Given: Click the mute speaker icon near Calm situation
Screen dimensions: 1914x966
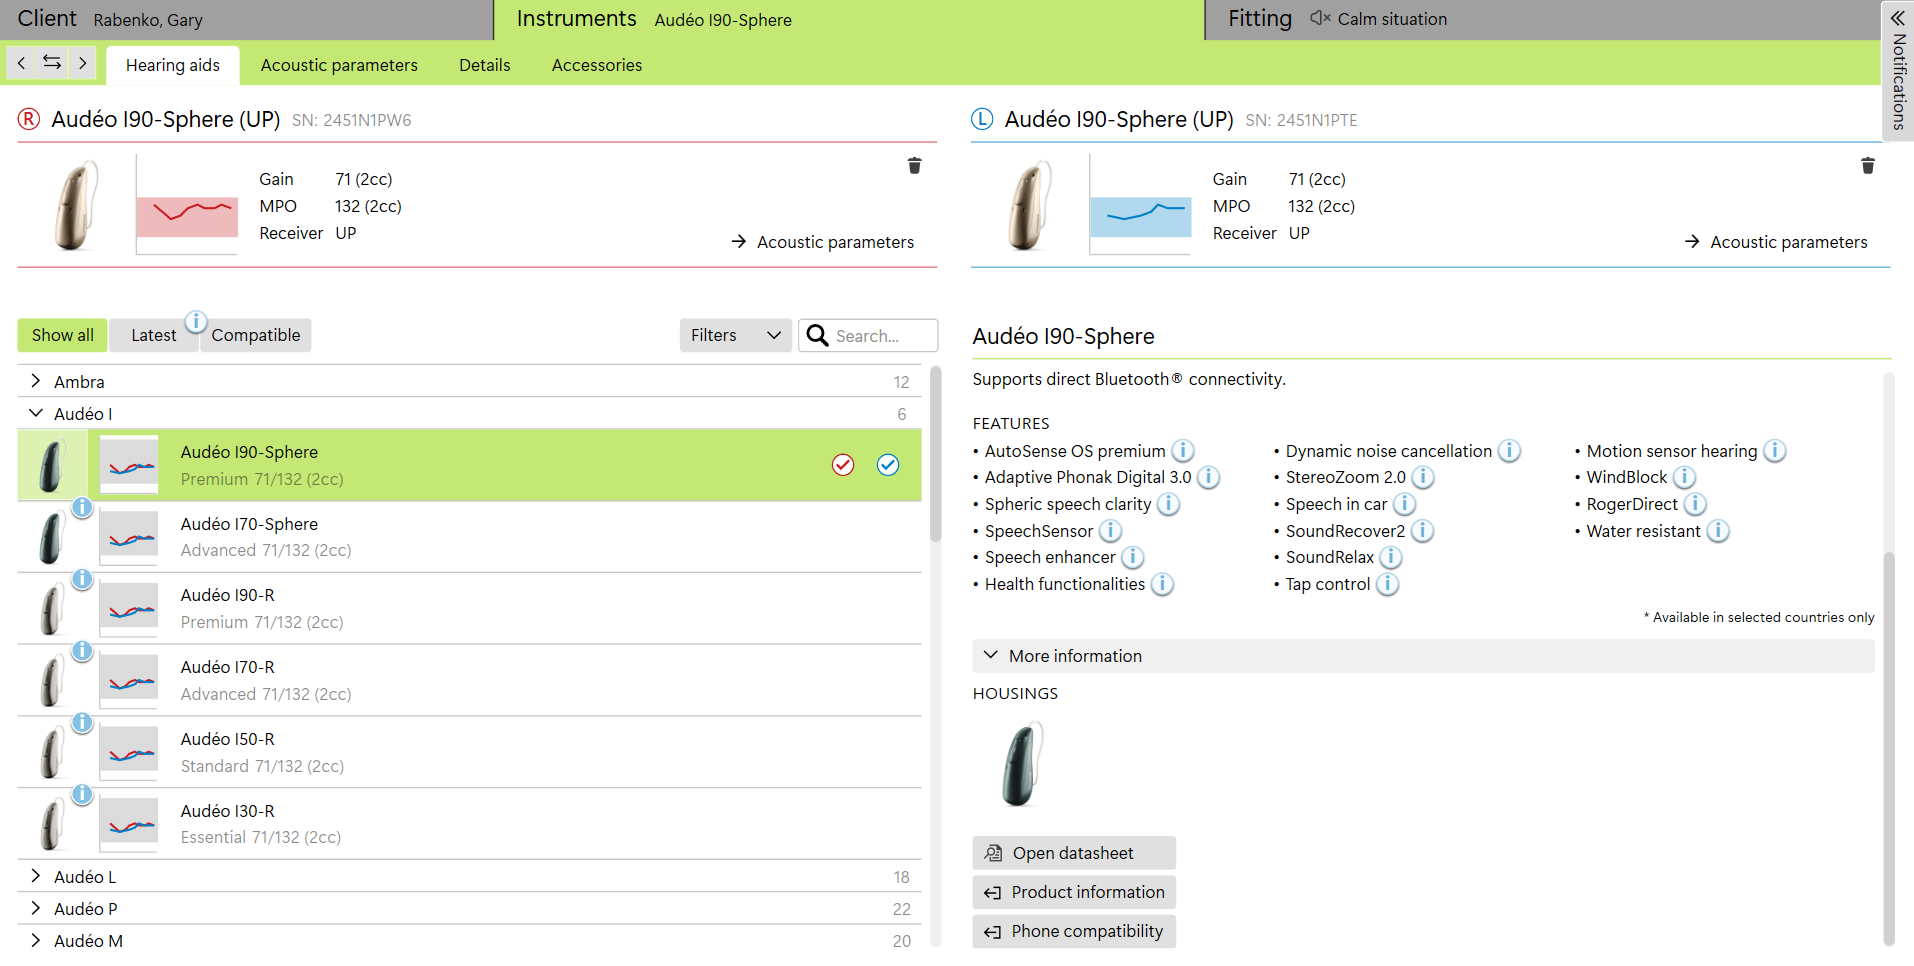Looking at the screenshot, I should 1320,18.
